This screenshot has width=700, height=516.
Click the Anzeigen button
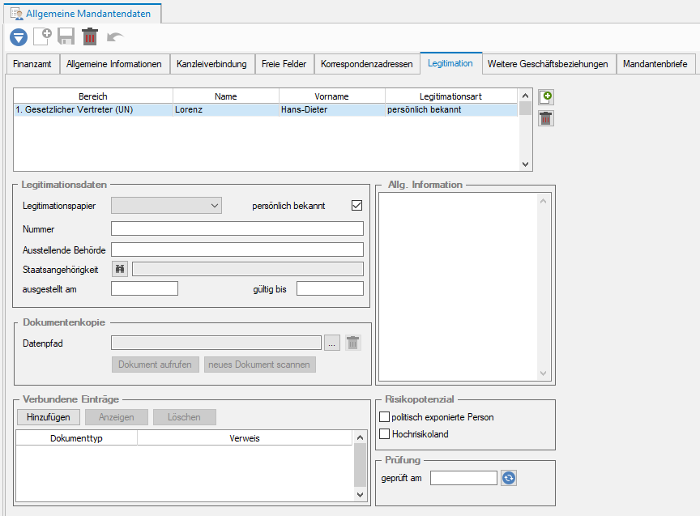tap(117, 417)
